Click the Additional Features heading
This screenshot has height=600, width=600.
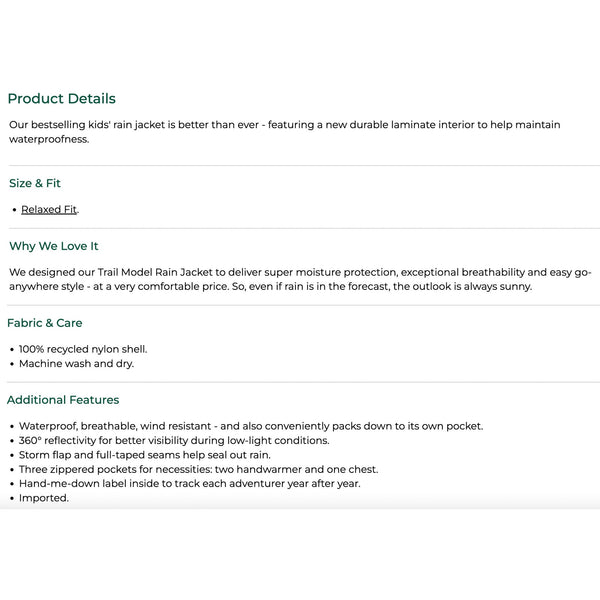(x=63, y=400)
